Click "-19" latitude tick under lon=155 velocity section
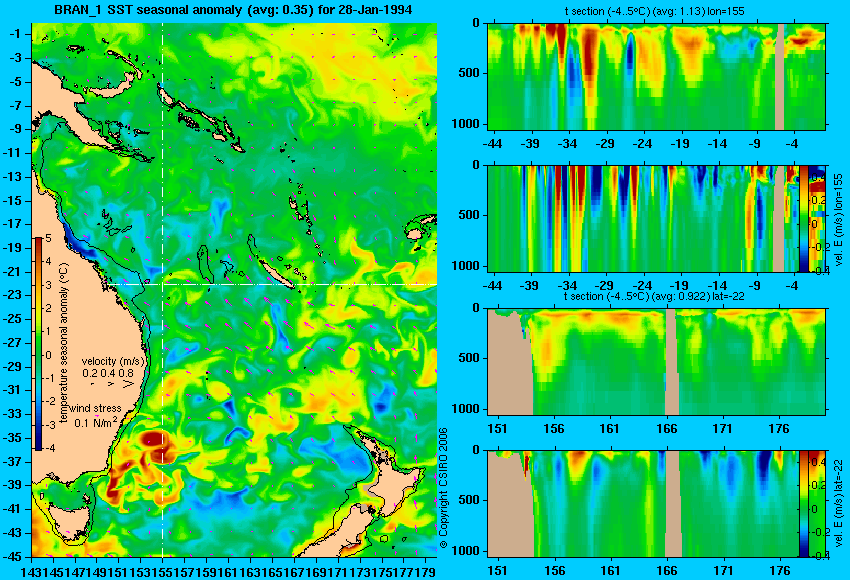 (x=679, y=286)
